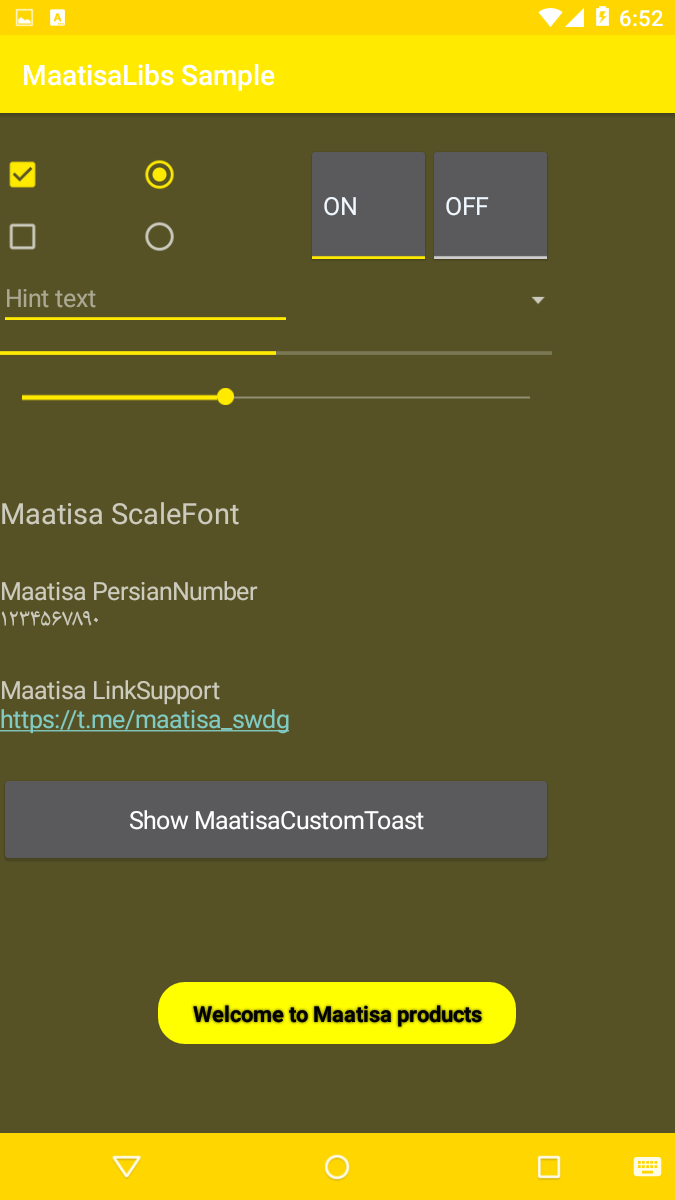The height and width of the screenshot is (1200, 675).
Task: Tap the keyboard icon in navigation bar
Action: [x=648, y=1166]
